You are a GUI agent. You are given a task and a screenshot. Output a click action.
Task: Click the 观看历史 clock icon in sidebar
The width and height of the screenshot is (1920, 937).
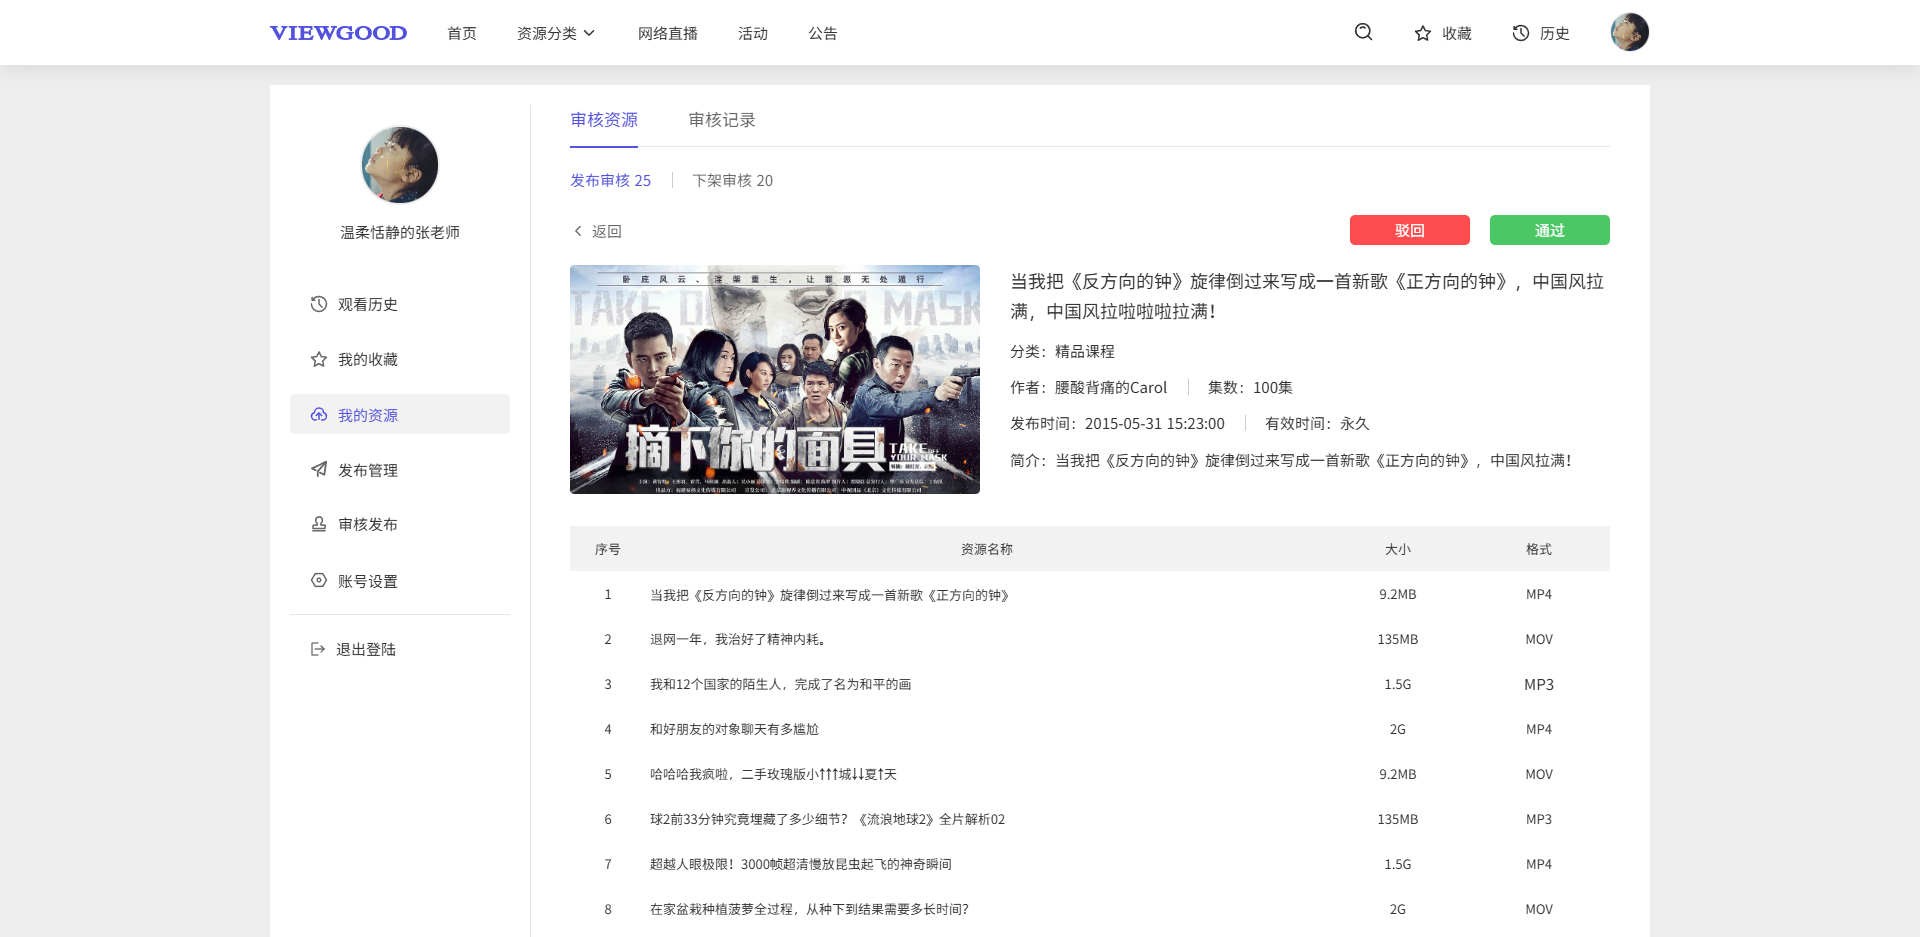tap(319, 304)
